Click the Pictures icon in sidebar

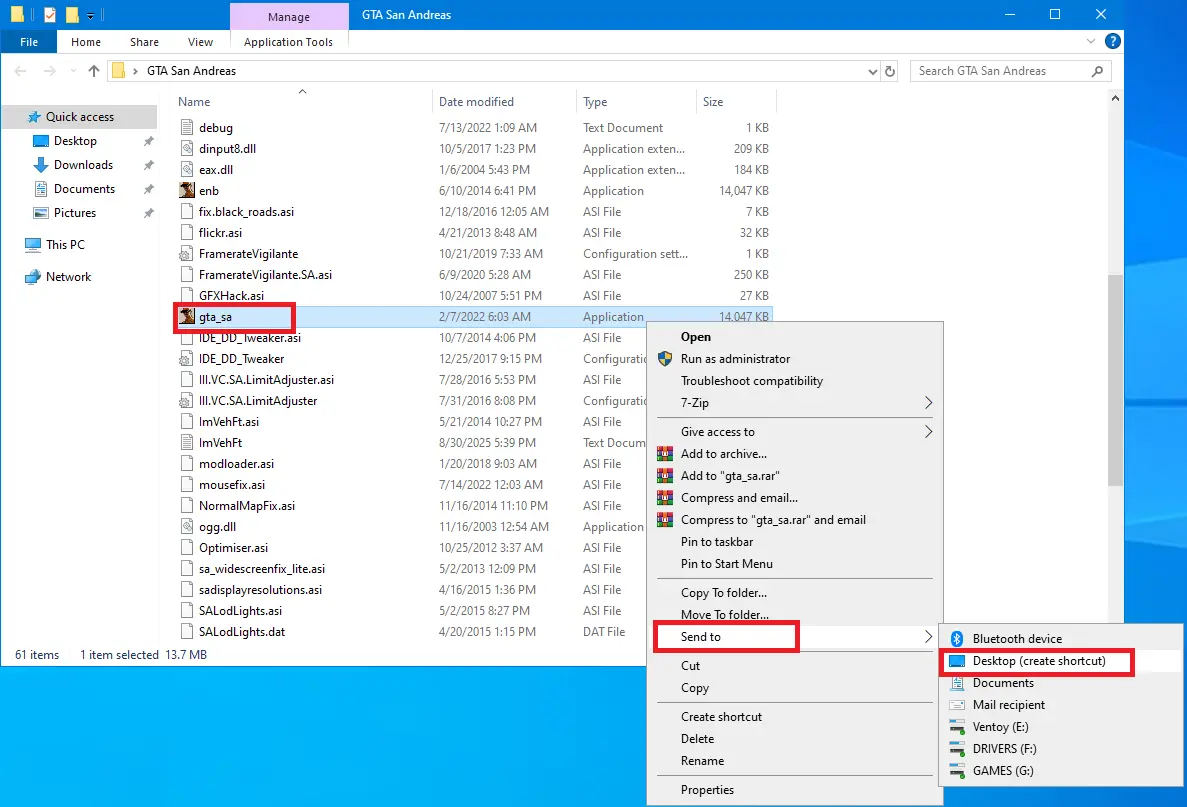click(41, 213)
